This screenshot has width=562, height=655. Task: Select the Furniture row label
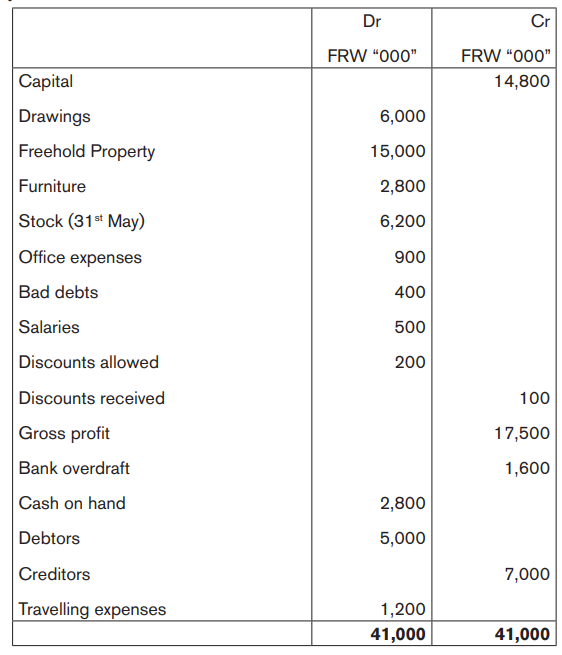click(52, 186)
